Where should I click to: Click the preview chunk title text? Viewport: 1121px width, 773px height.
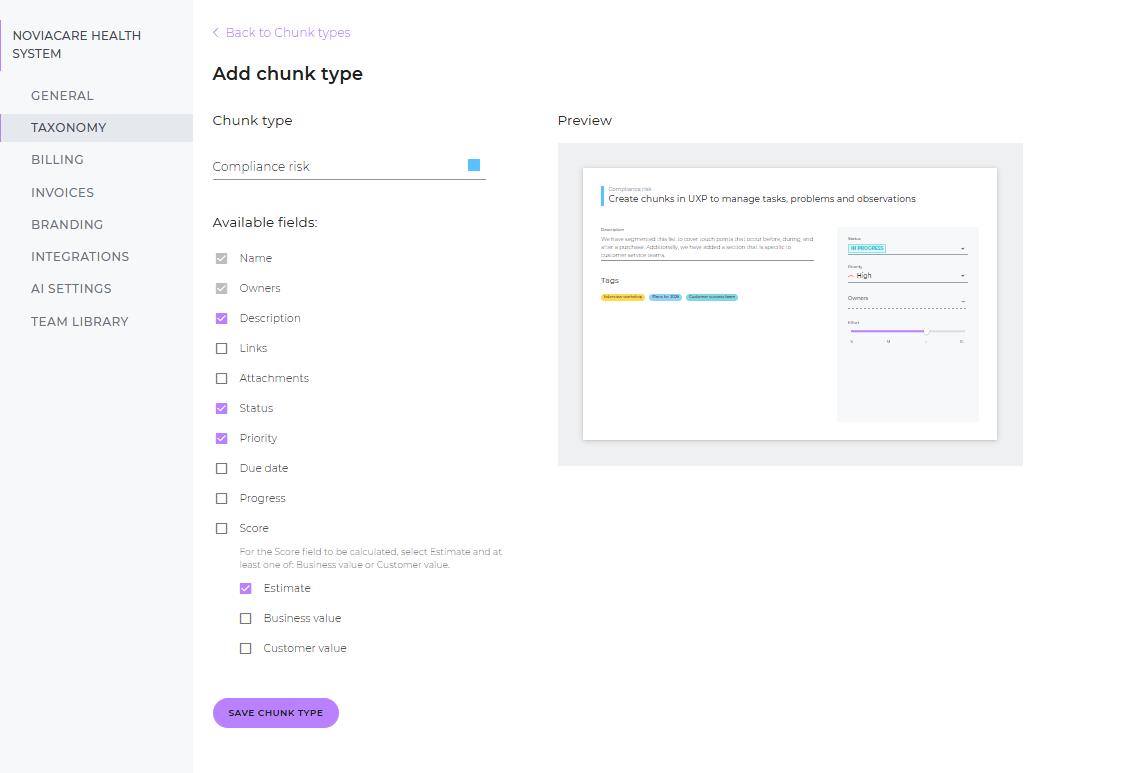(x=762, y=199)
